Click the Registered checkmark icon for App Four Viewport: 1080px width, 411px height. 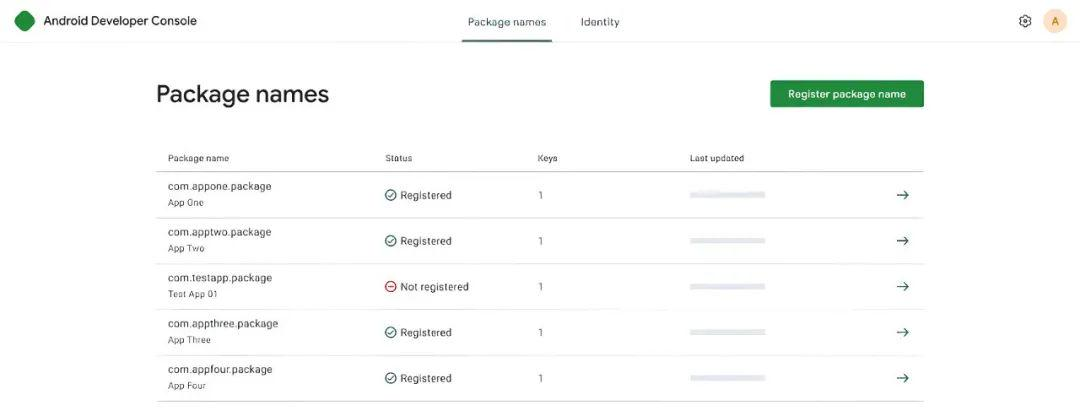391,378
